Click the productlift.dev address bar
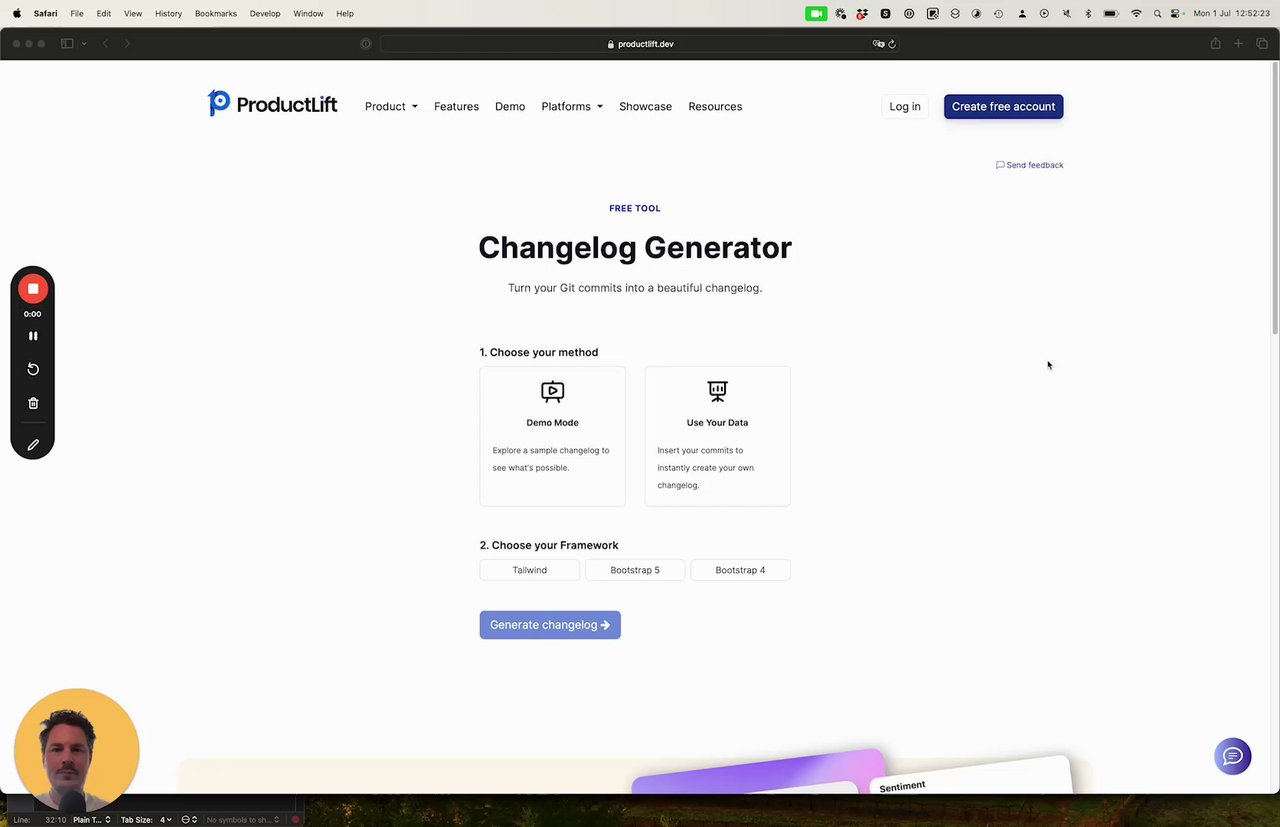Image resolution: width=1280 pixels, height=827 pixels. click(640, 44)
